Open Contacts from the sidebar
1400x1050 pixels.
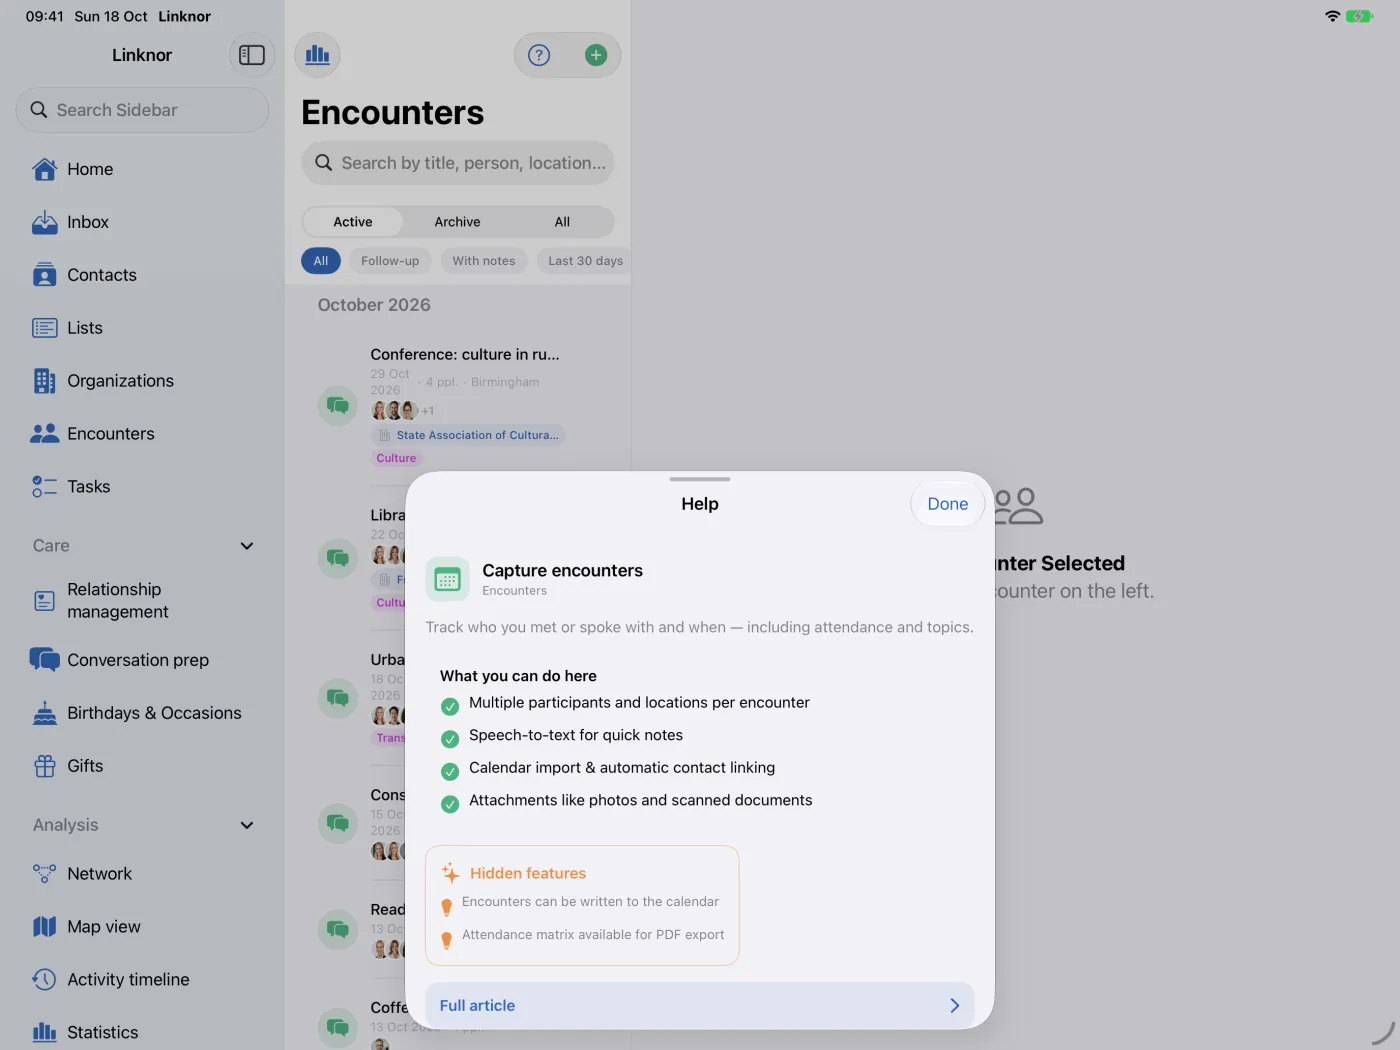[142, 275]
